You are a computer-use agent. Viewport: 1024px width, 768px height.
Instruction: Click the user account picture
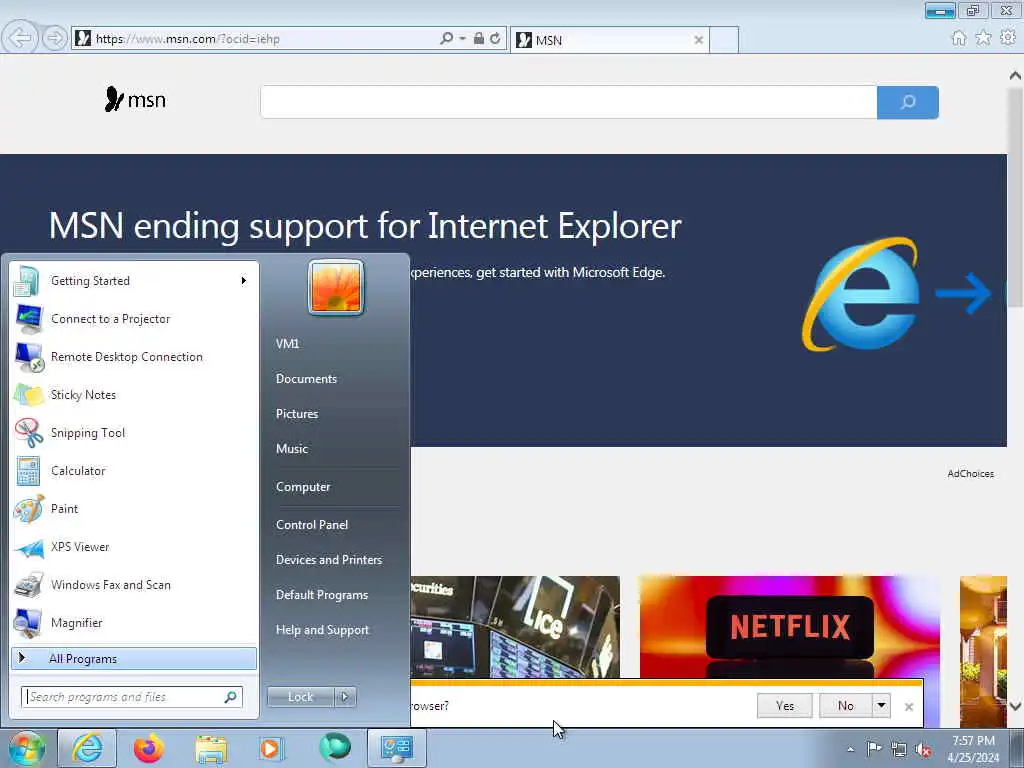[x=336, y=287]
